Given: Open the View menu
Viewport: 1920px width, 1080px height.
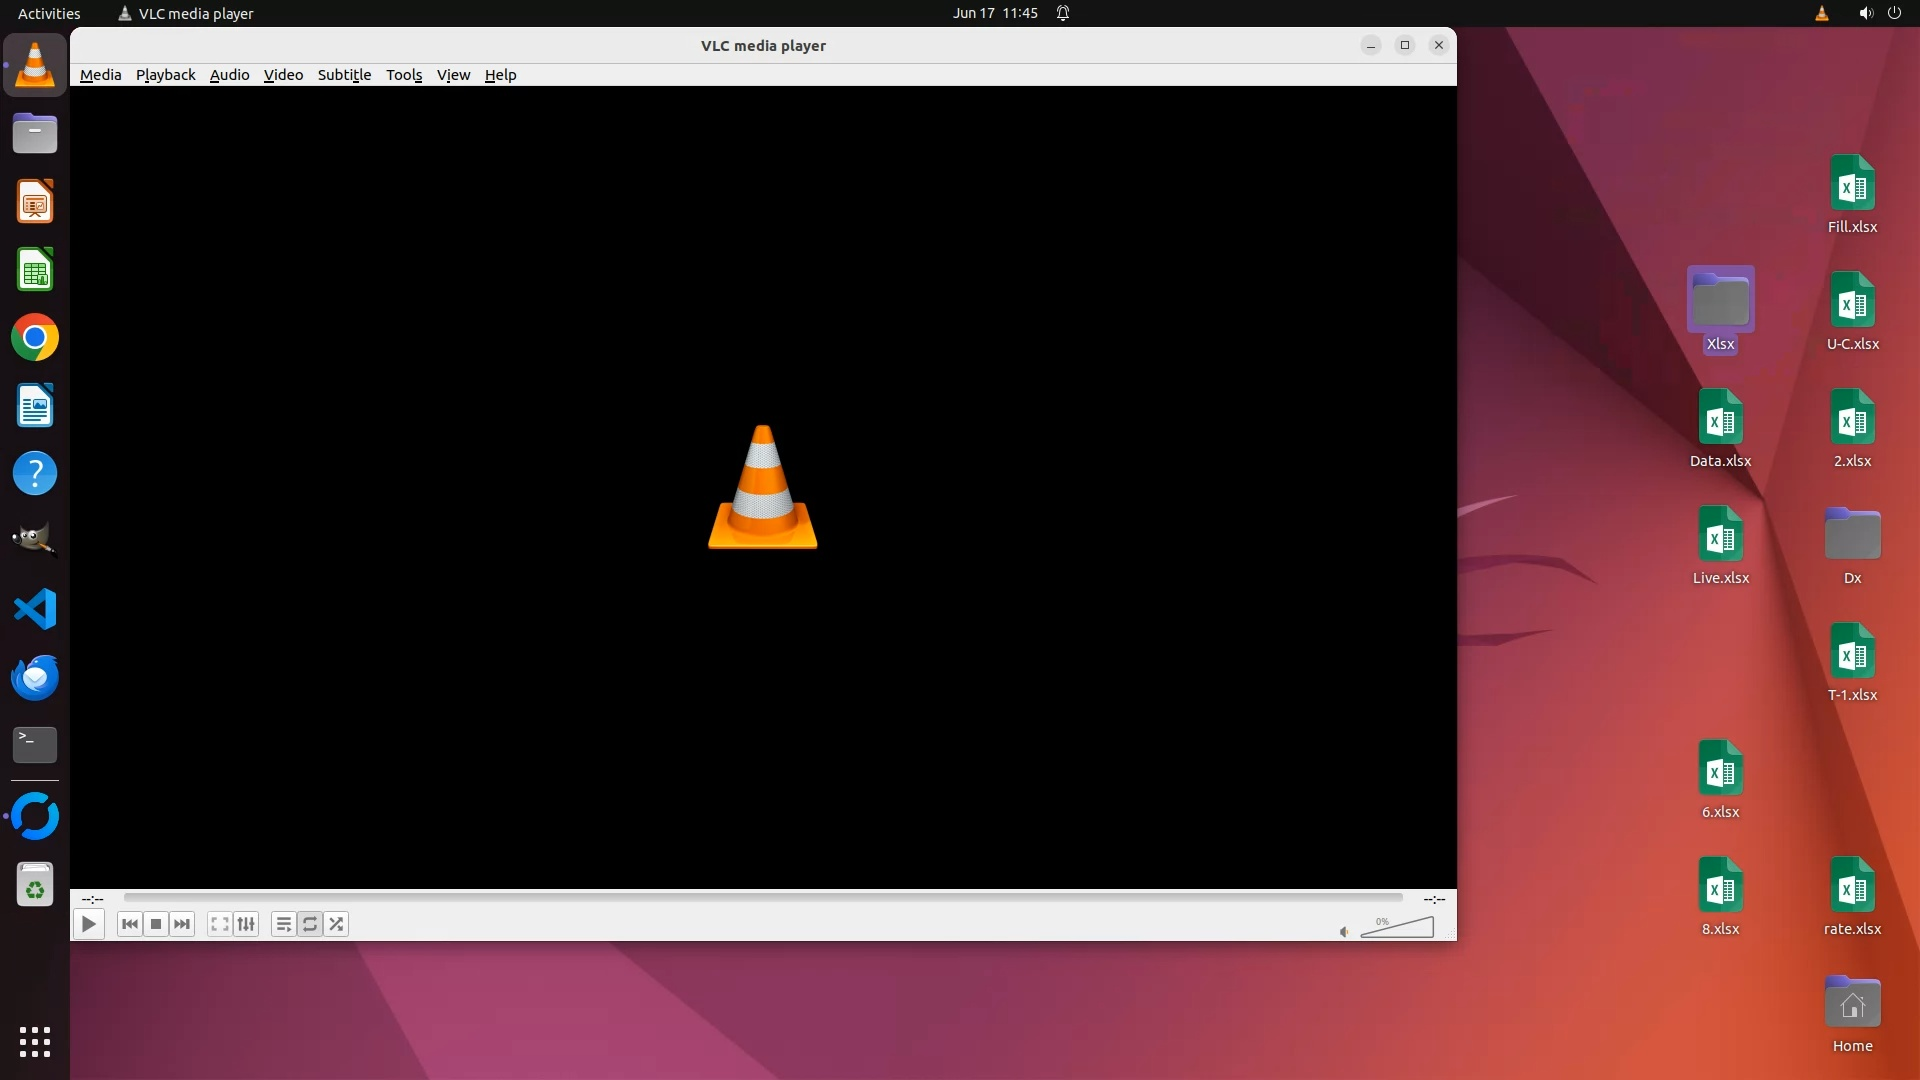Looking at the screenshot, I should pos(453,75).
